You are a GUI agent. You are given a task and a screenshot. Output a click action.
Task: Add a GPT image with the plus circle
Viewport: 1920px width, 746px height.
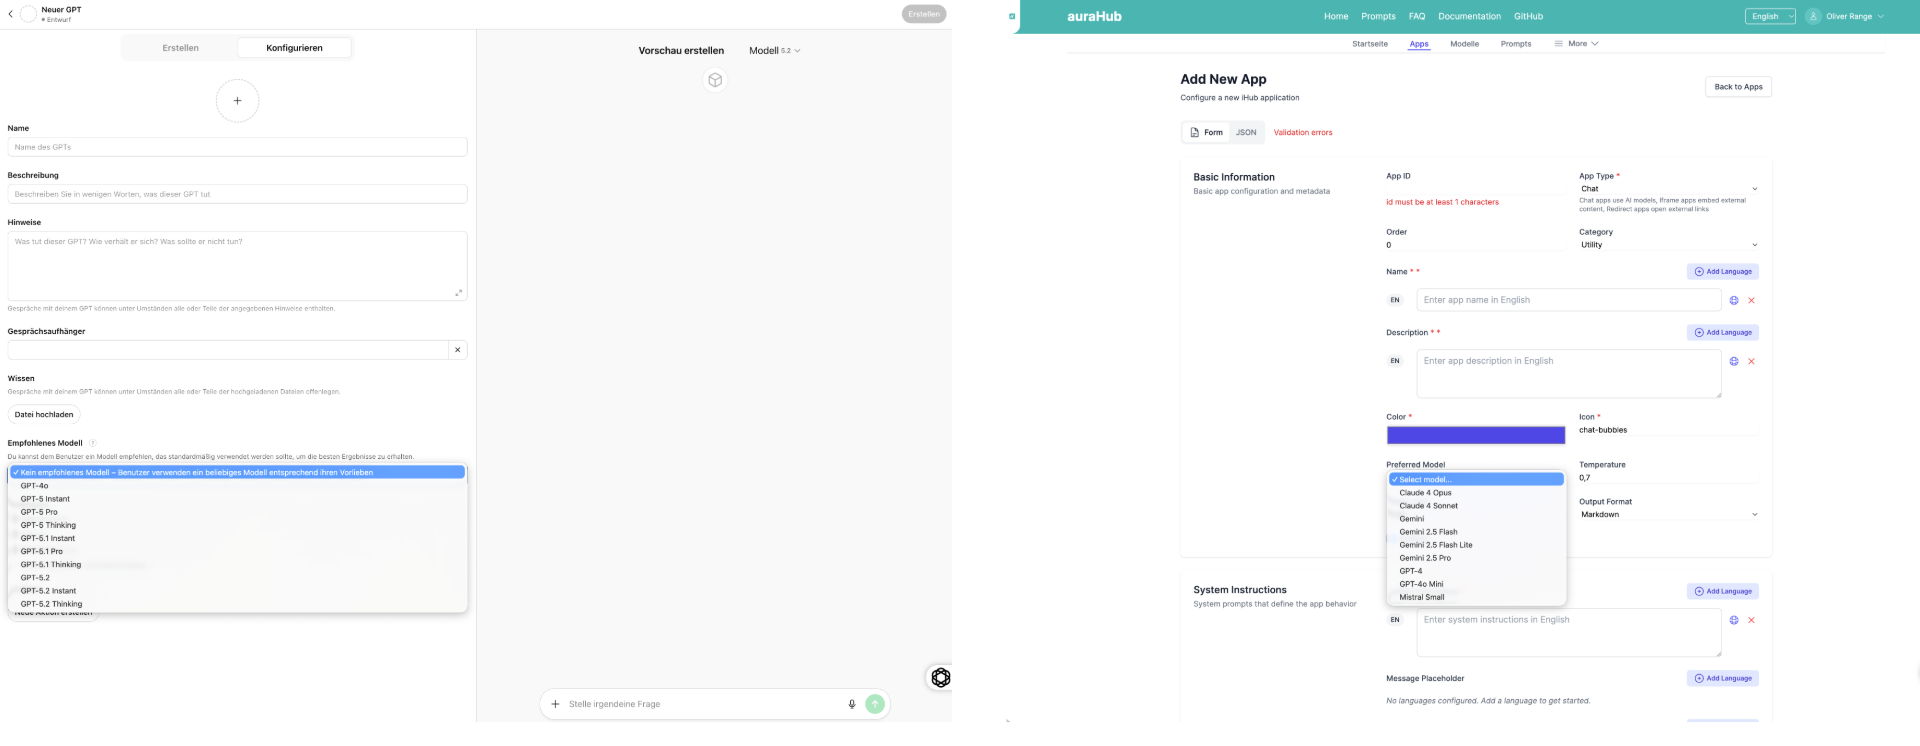click(x=237, y=101)
